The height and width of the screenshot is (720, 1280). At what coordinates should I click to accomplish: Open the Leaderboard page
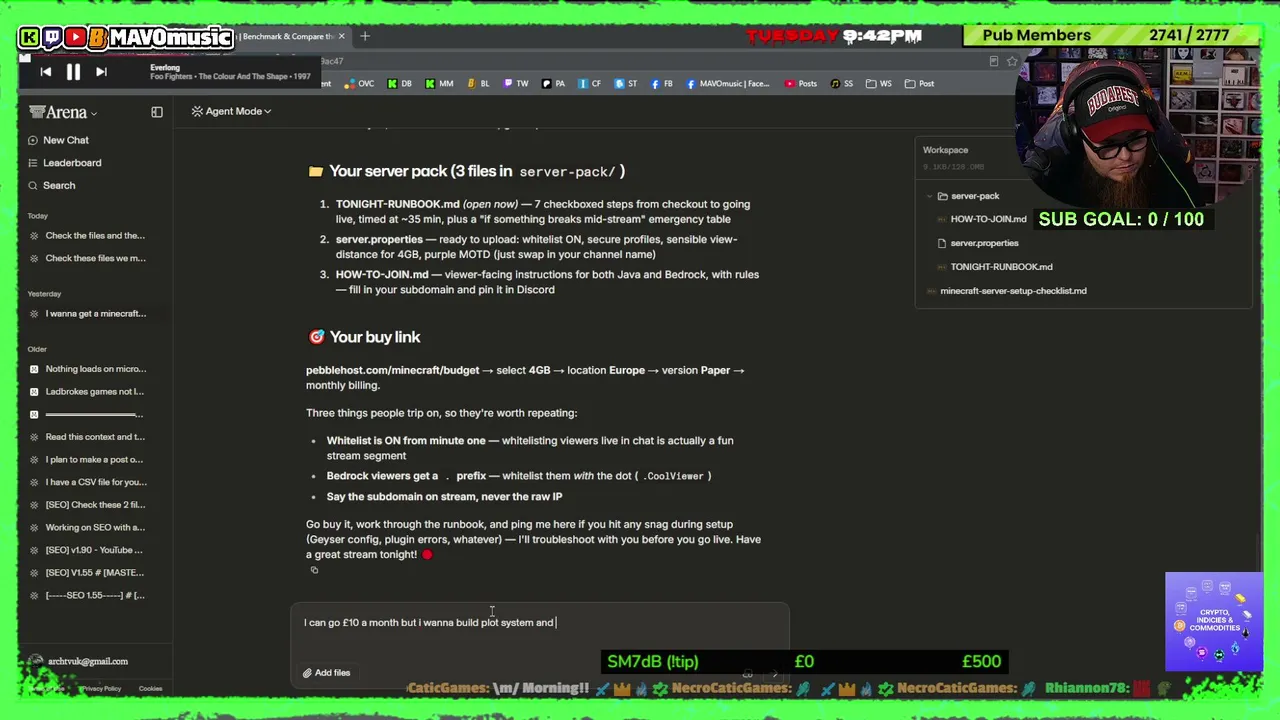point(64,163)
